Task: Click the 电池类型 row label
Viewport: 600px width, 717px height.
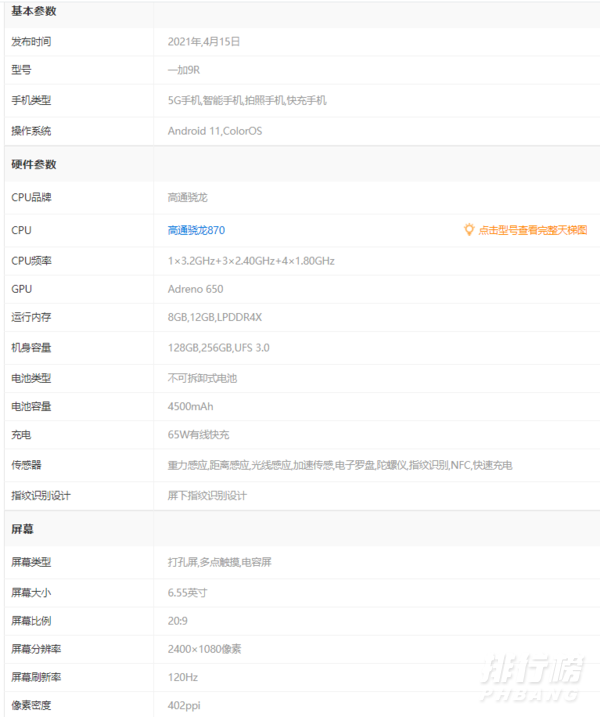Action: point(31,378)
